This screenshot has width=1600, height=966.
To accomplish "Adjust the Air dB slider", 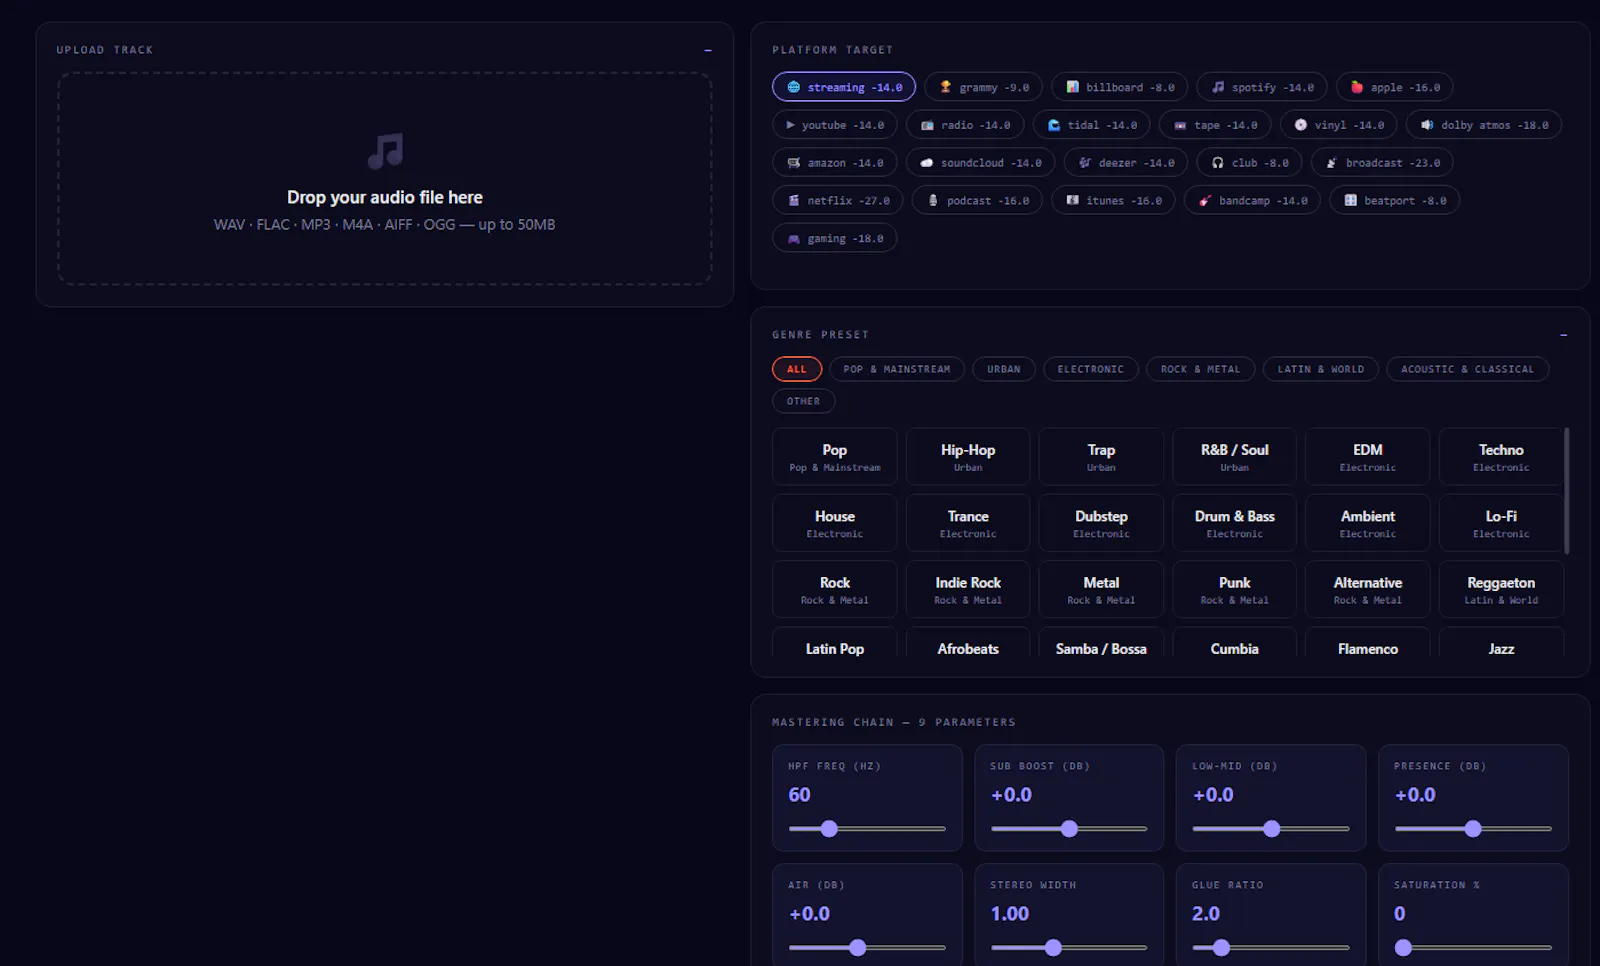I will 867,948.
